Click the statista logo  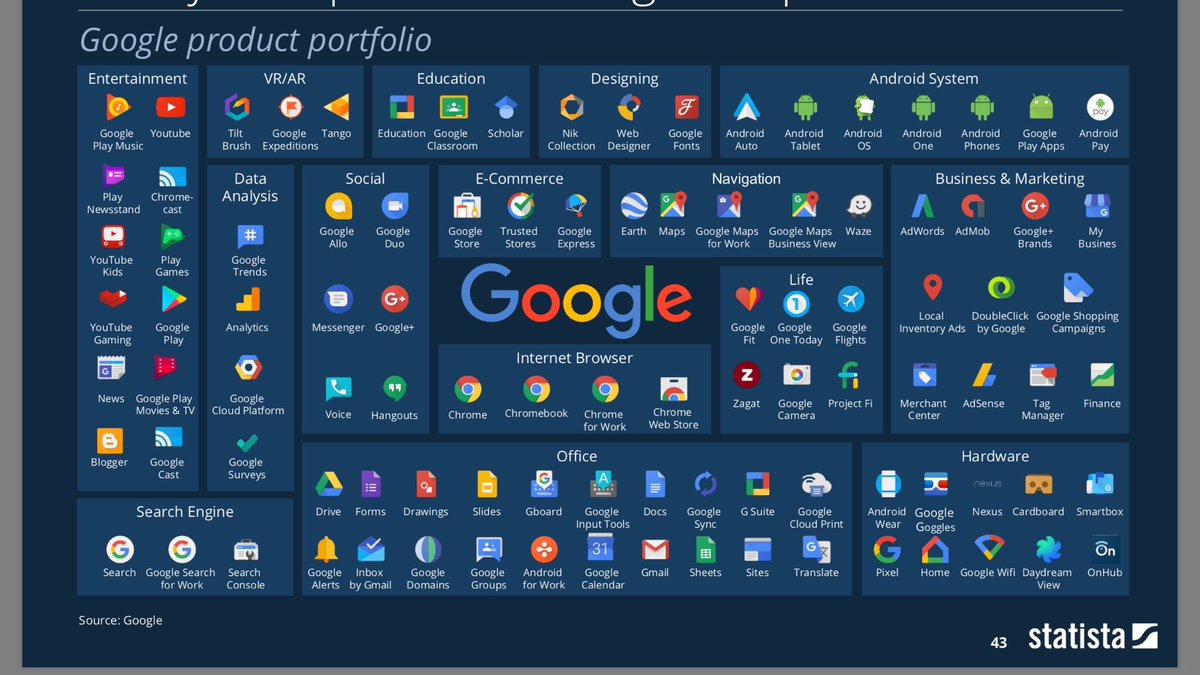click(x=1093, y=636)
